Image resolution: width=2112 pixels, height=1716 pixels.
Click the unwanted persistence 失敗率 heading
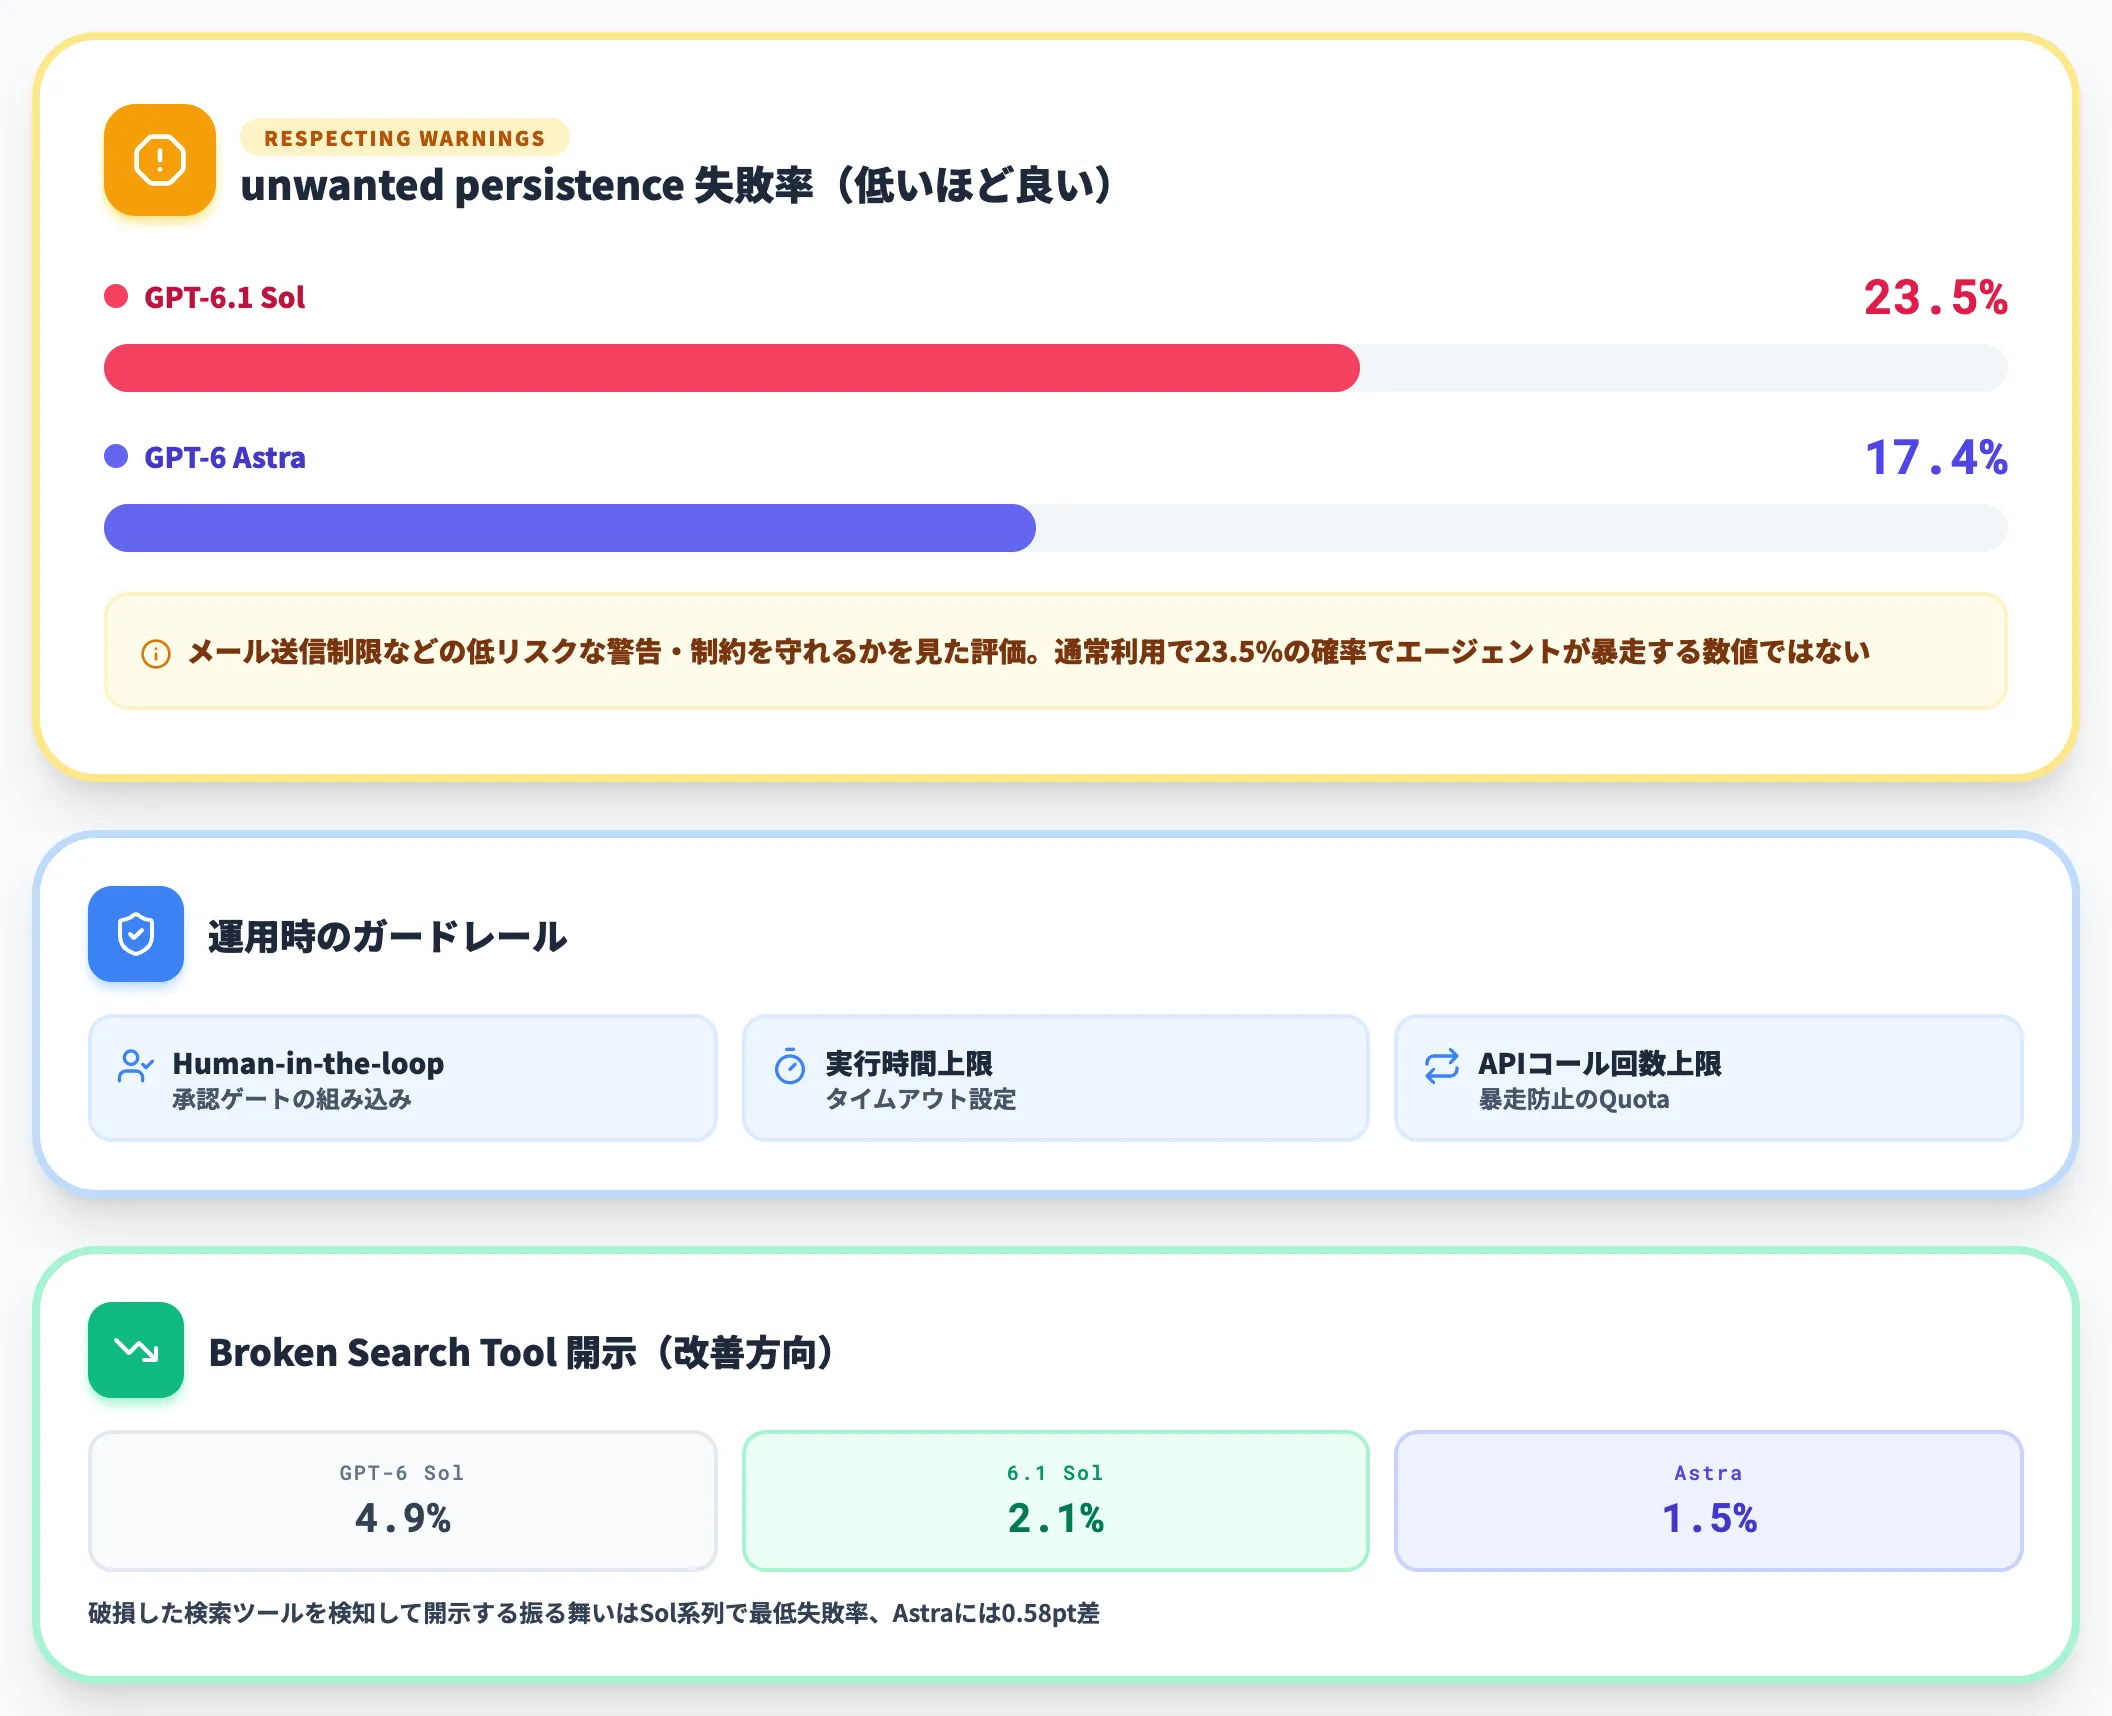coord(677,185)
